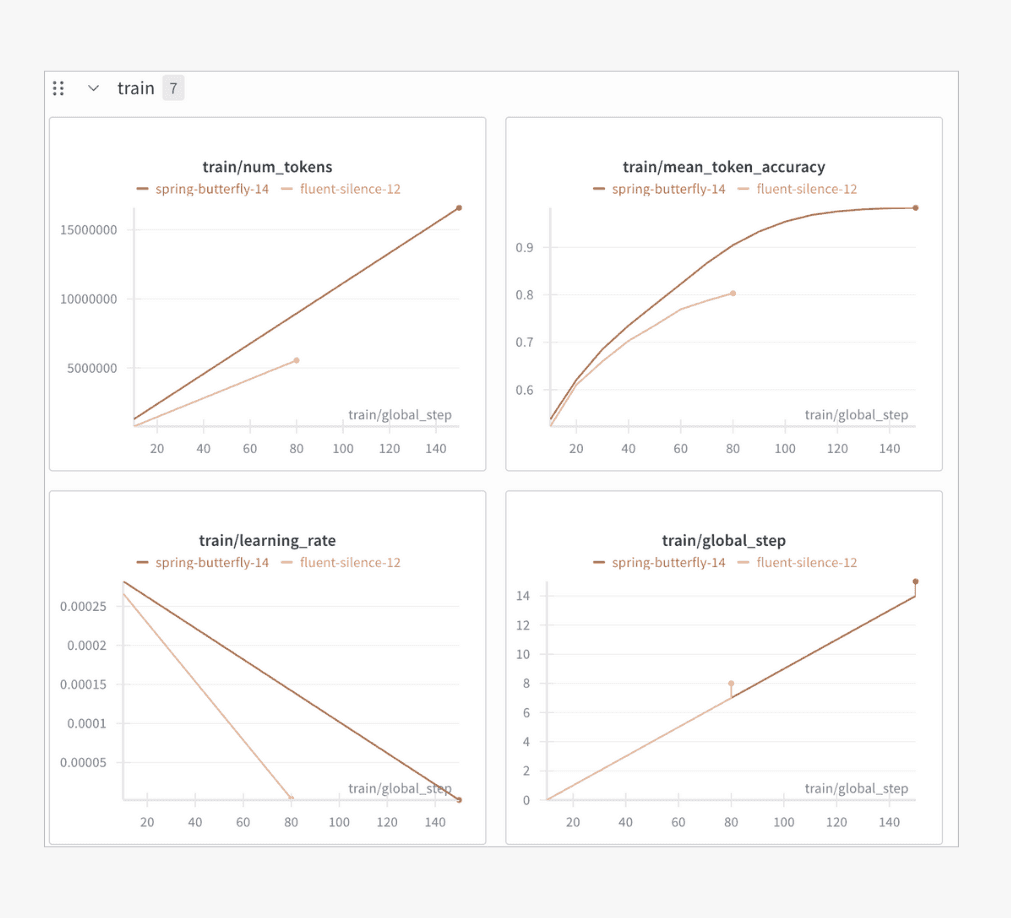Click the dots grid icon in the section header
Viewport: 1011px width, 918px height.
pos(58,88)
